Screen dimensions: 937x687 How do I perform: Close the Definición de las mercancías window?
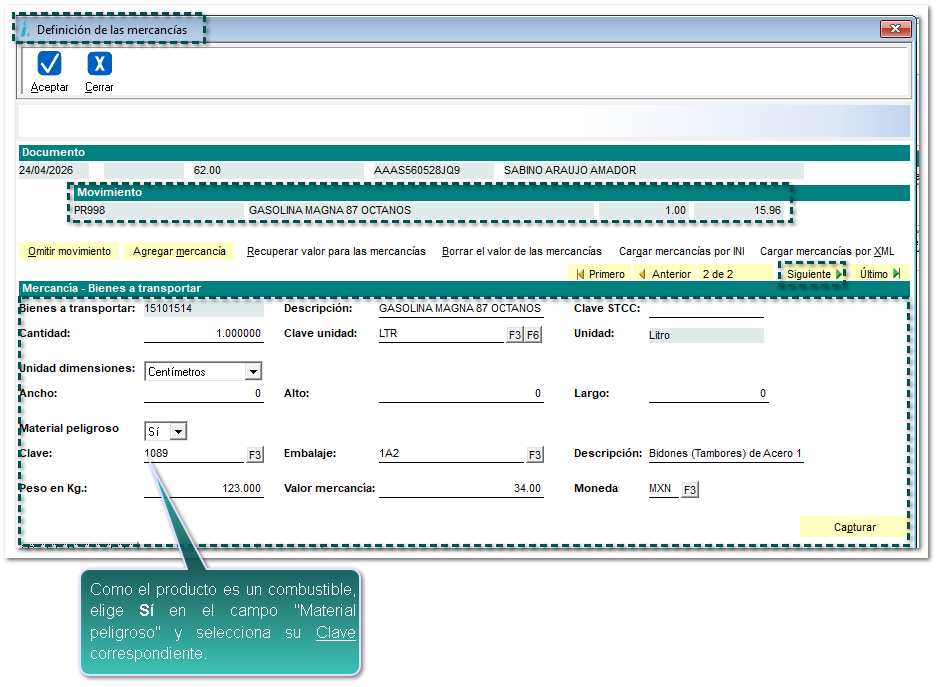coord(895,28)
